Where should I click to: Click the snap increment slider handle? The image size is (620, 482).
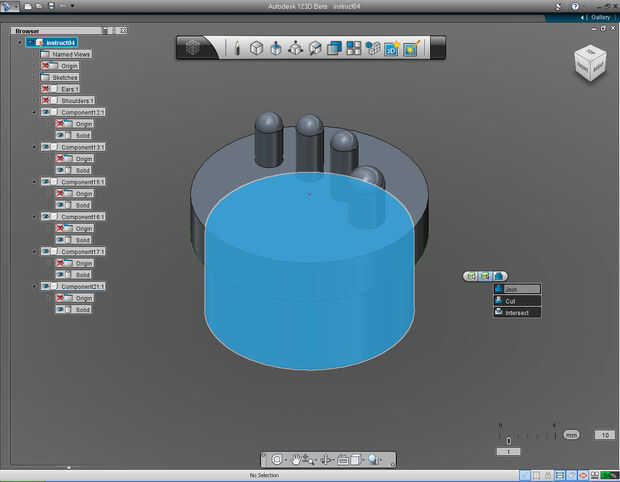click(509, 440)
